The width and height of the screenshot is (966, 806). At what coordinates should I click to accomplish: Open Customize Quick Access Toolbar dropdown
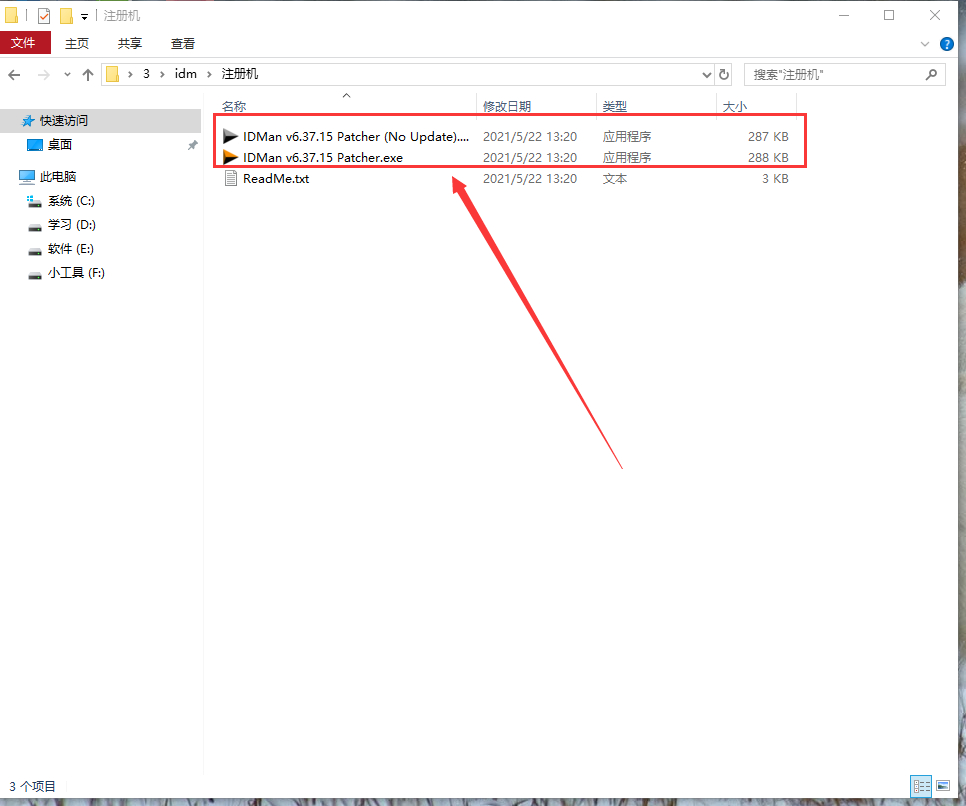(x=84, y=17)
